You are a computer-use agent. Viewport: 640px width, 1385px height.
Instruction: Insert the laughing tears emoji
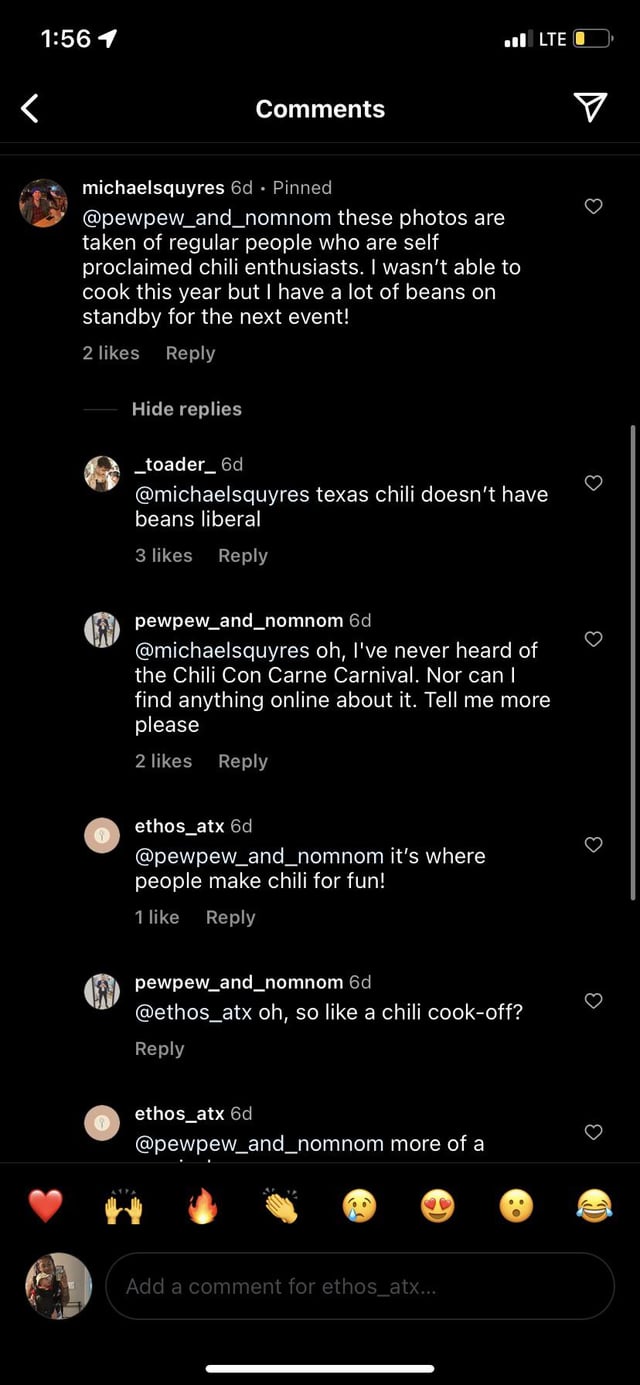click(594, 1206)
